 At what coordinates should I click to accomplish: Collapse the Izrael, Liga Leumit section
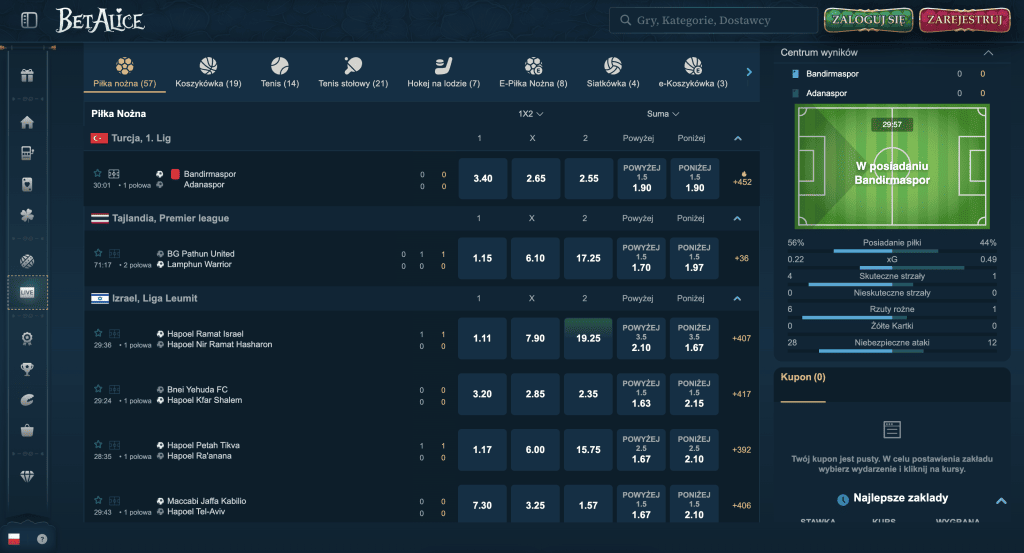click(737, 298)
